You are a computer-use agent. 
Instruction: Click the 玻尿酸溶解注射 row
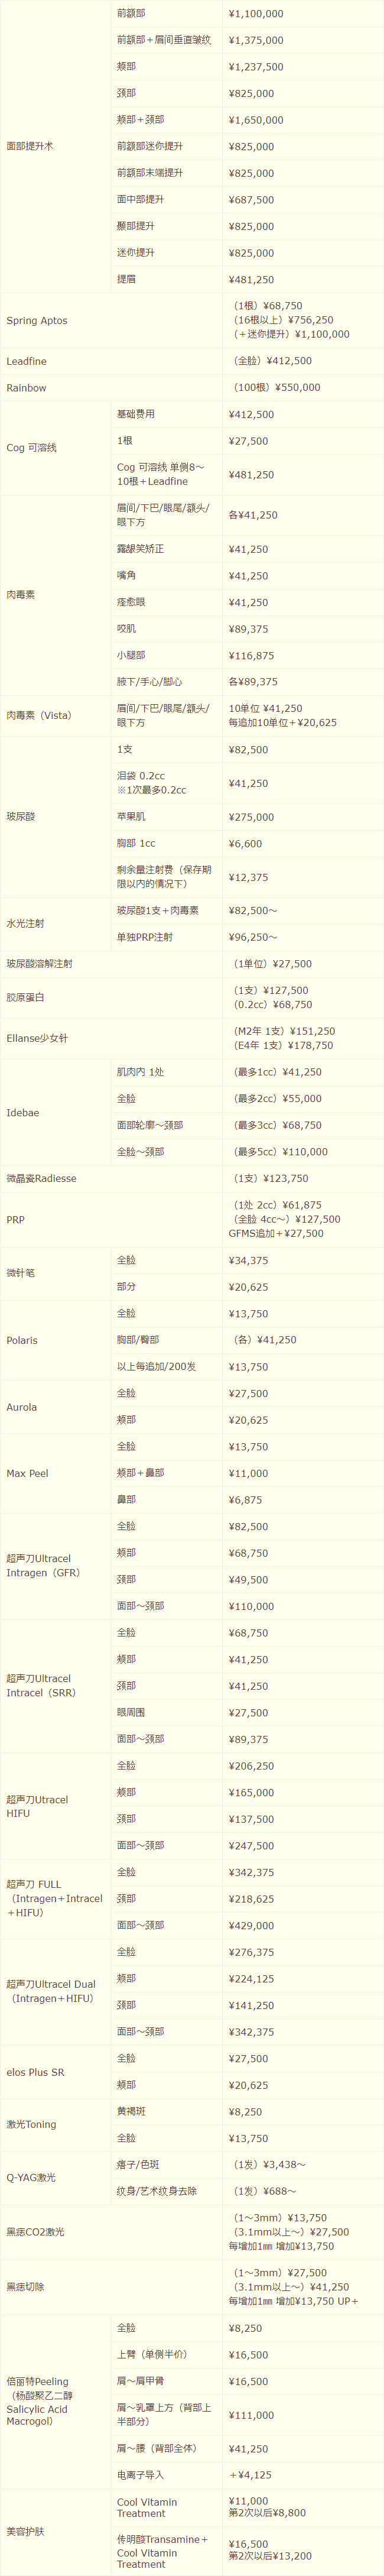point(192,964)
